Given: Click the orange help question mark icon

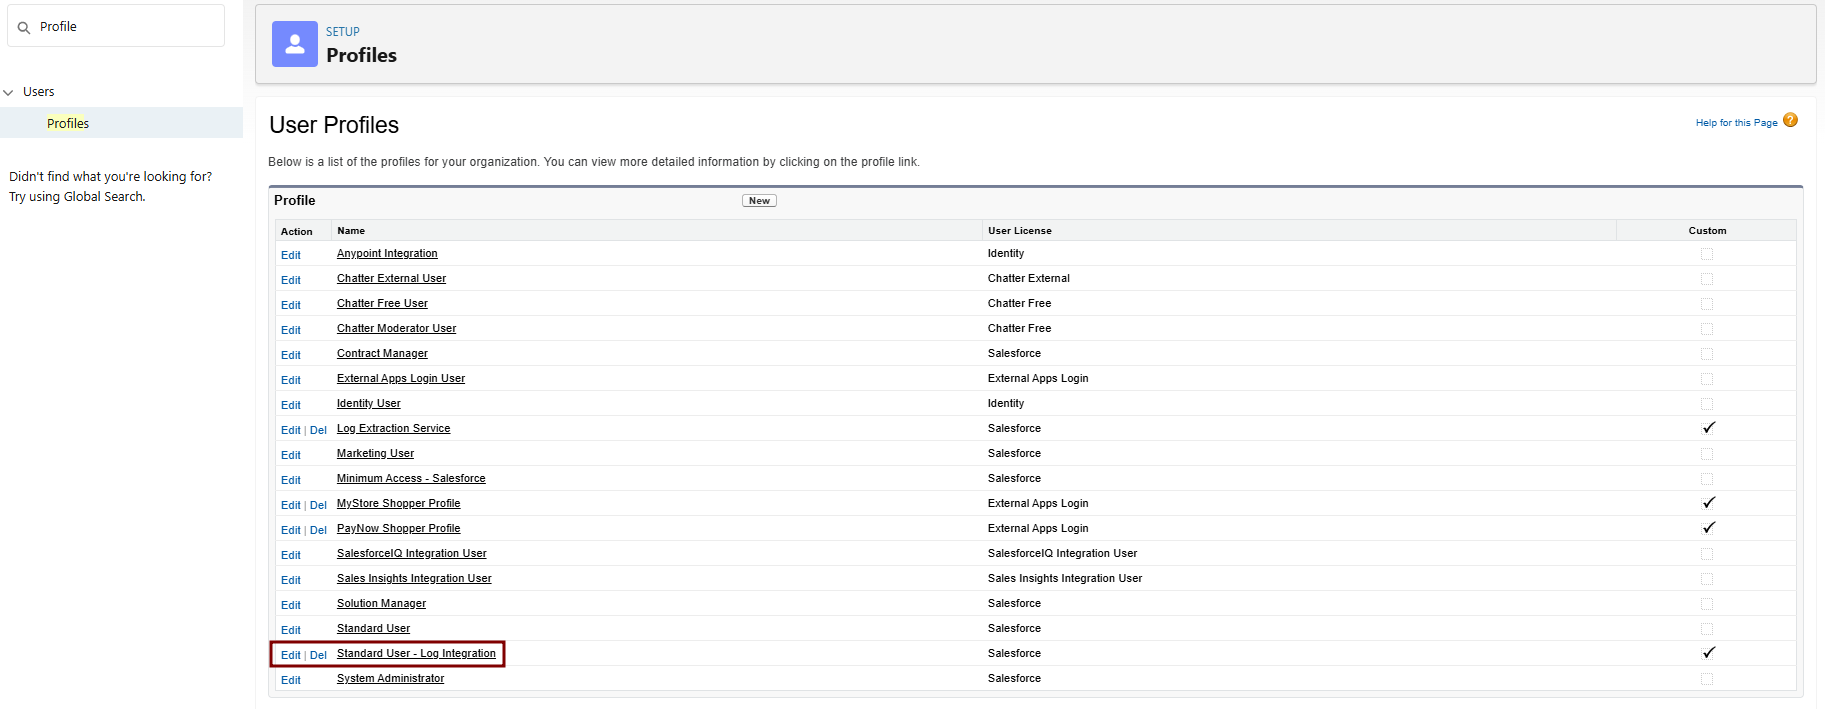Looking at the screenshot, I should click(x=1790, y=121).
